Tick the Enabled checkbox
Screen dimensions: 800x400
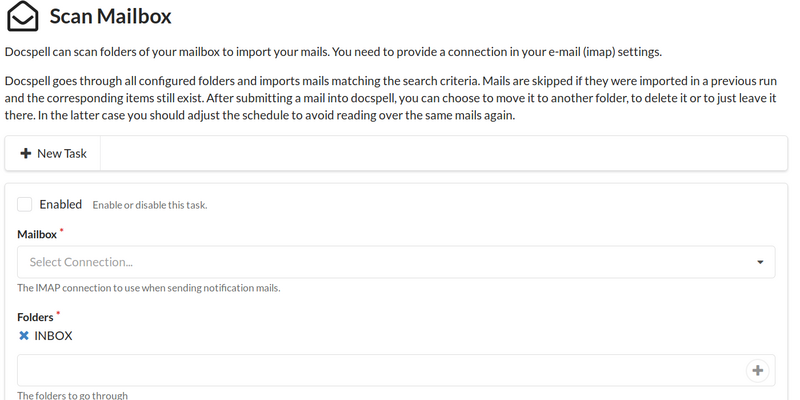[x=25, y=204]
